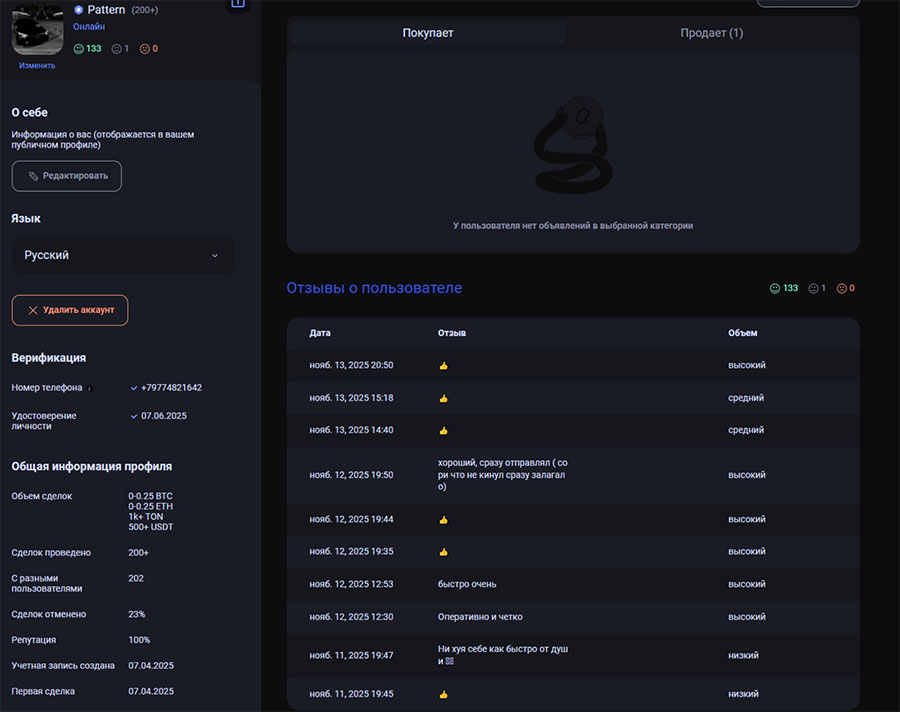Click the Удалить аккаунт button
Screen dimensions: 900x712
(70, 310)
